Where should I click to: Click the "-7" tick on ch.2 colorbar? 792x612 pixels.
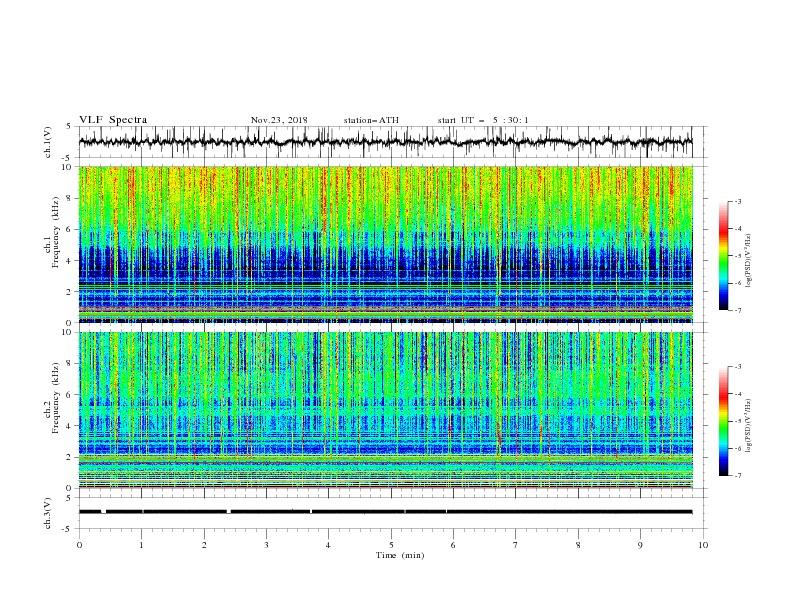coord(737,476)
